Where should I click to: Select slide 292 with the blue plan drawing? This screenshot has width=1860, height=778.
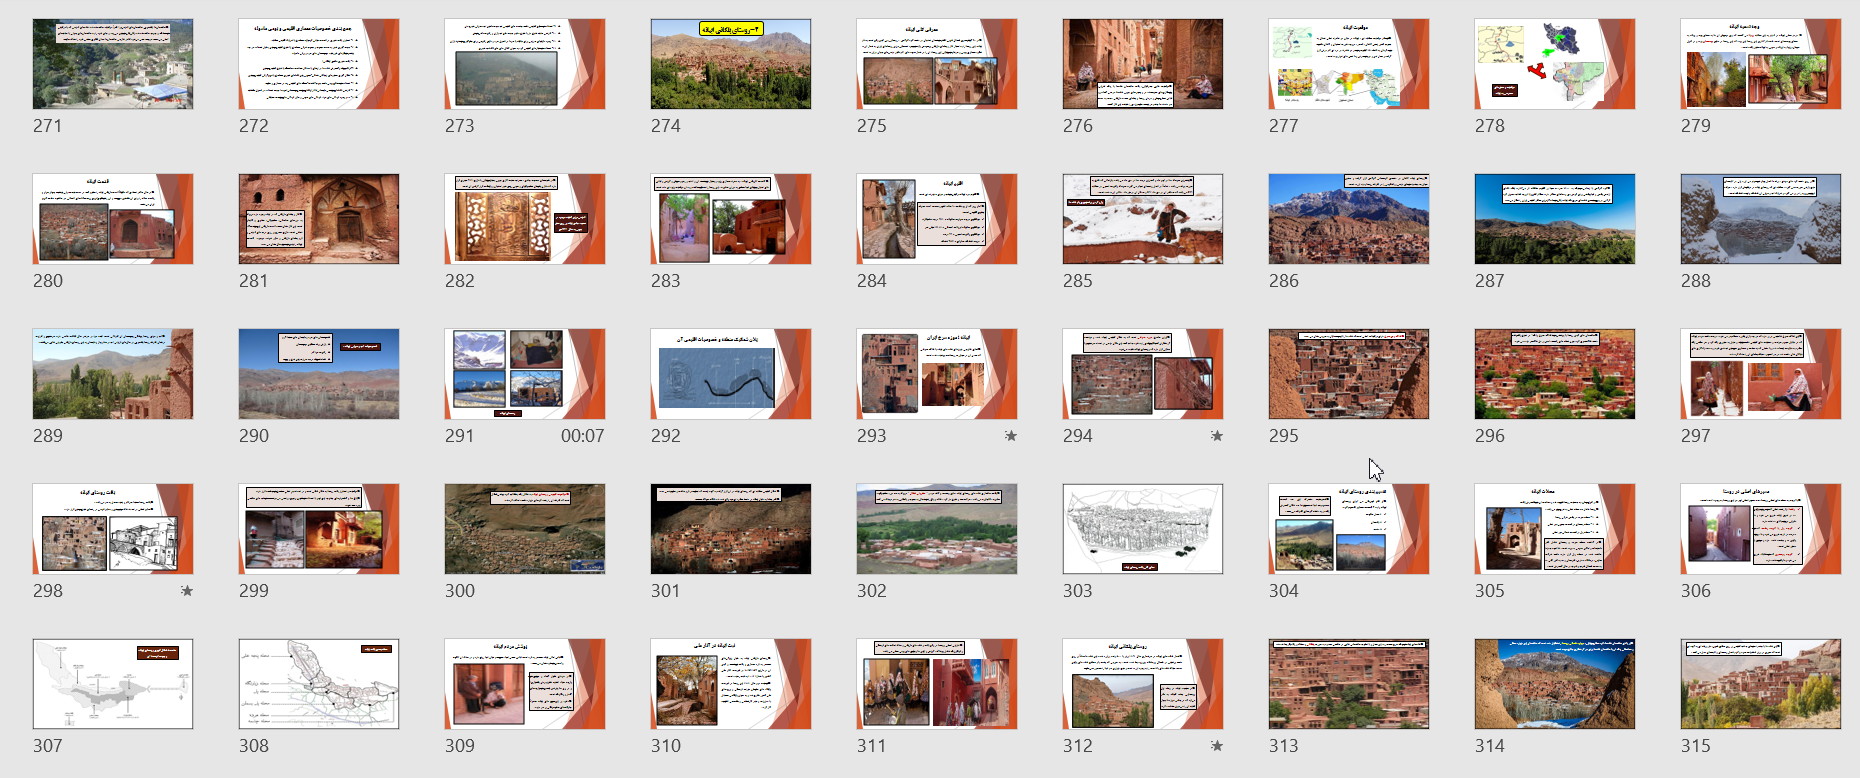(x=730, y=374)
